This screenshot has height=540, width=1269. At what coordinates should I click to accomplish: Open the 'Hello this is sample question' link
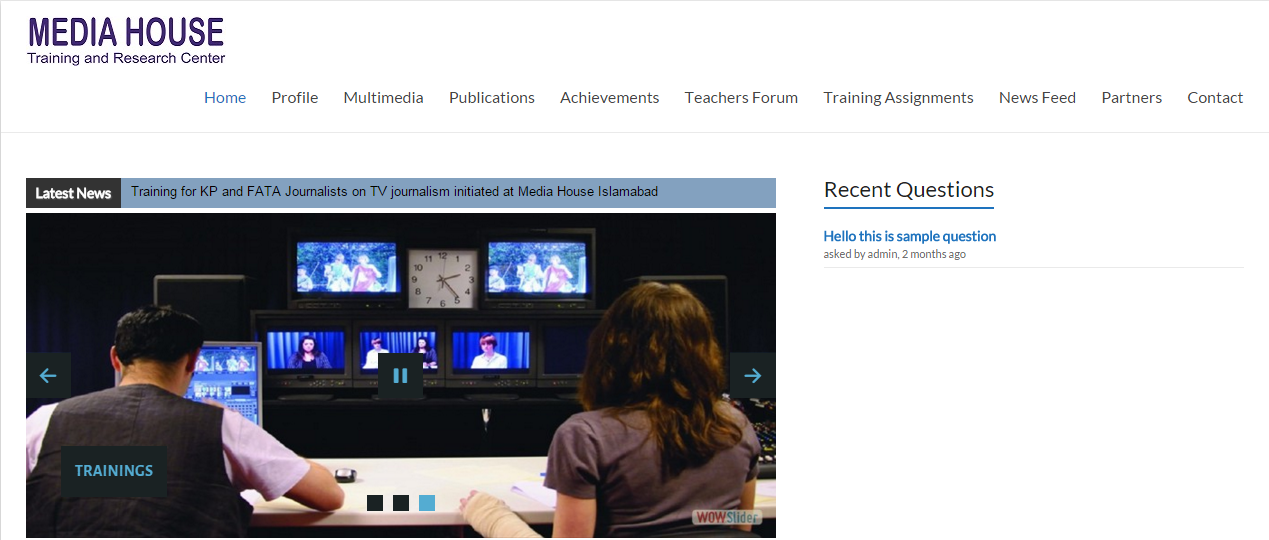(909, 236)
